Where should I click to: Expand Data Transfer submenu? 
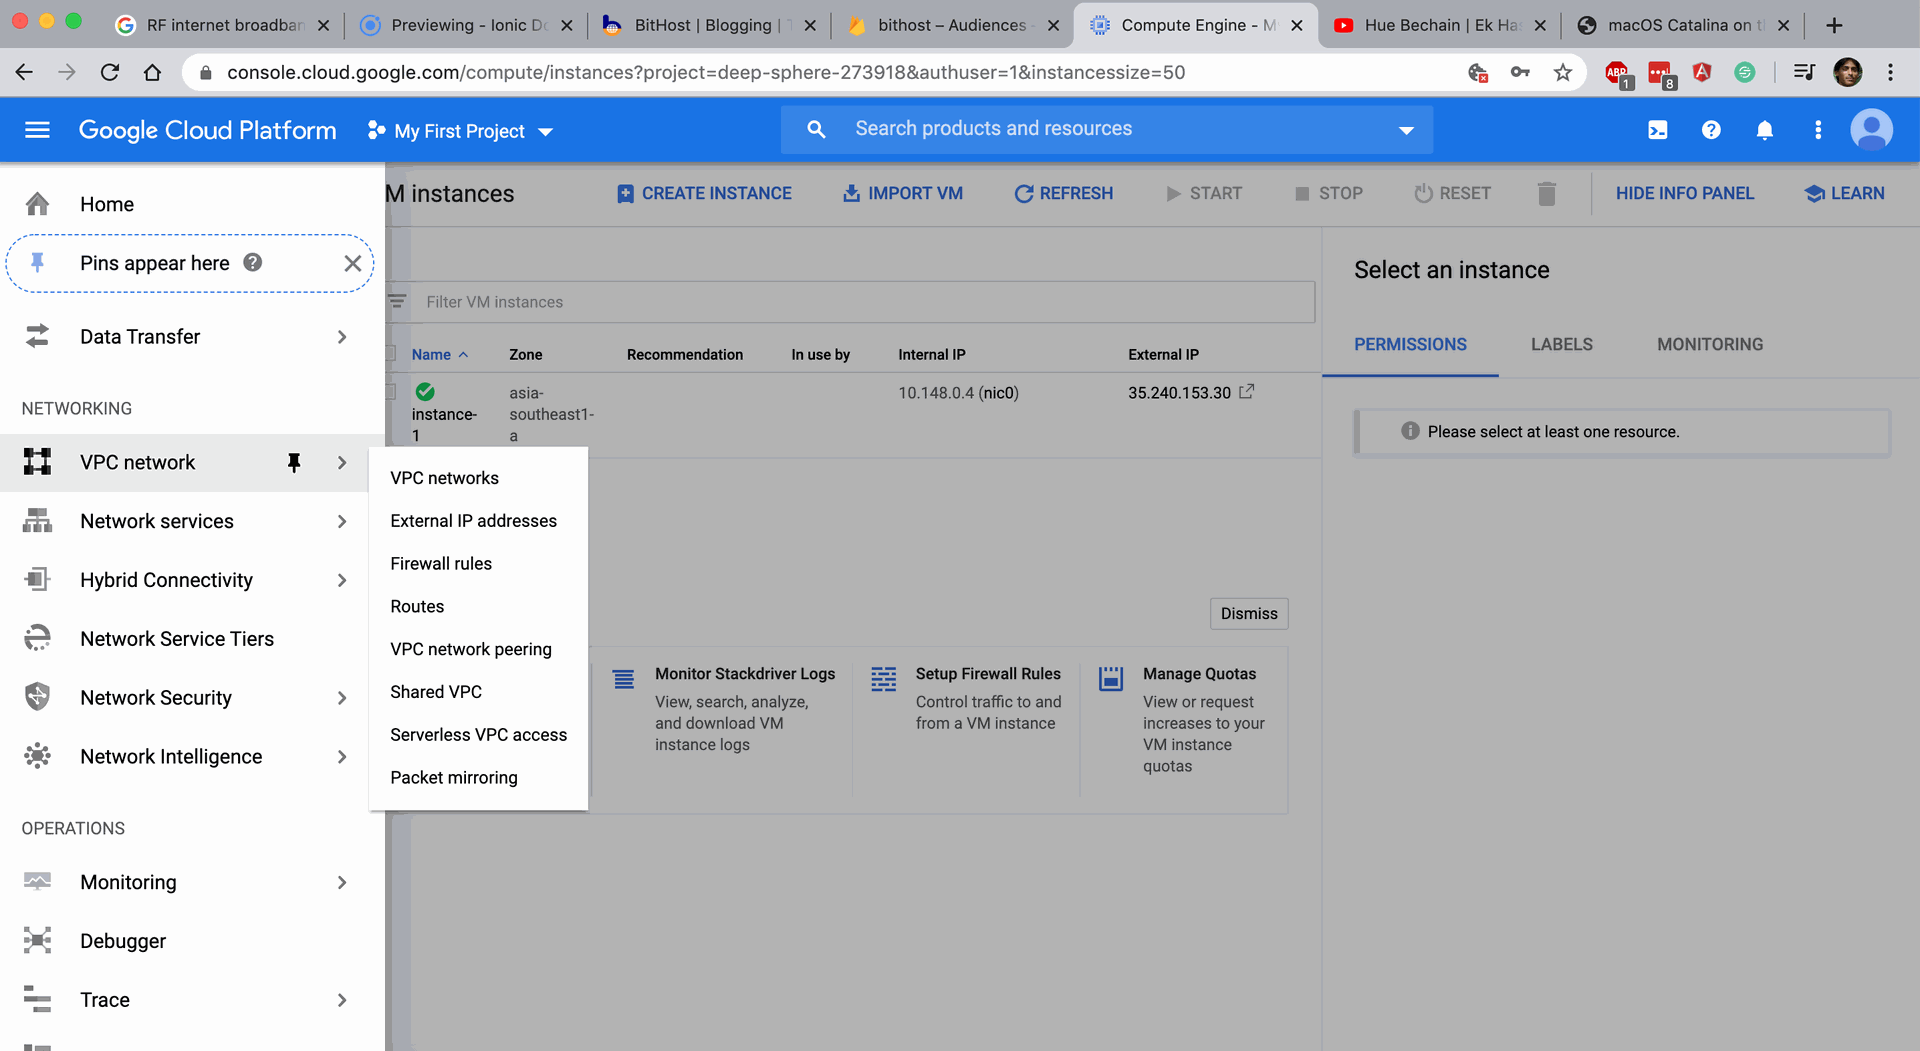pos(342,337)
